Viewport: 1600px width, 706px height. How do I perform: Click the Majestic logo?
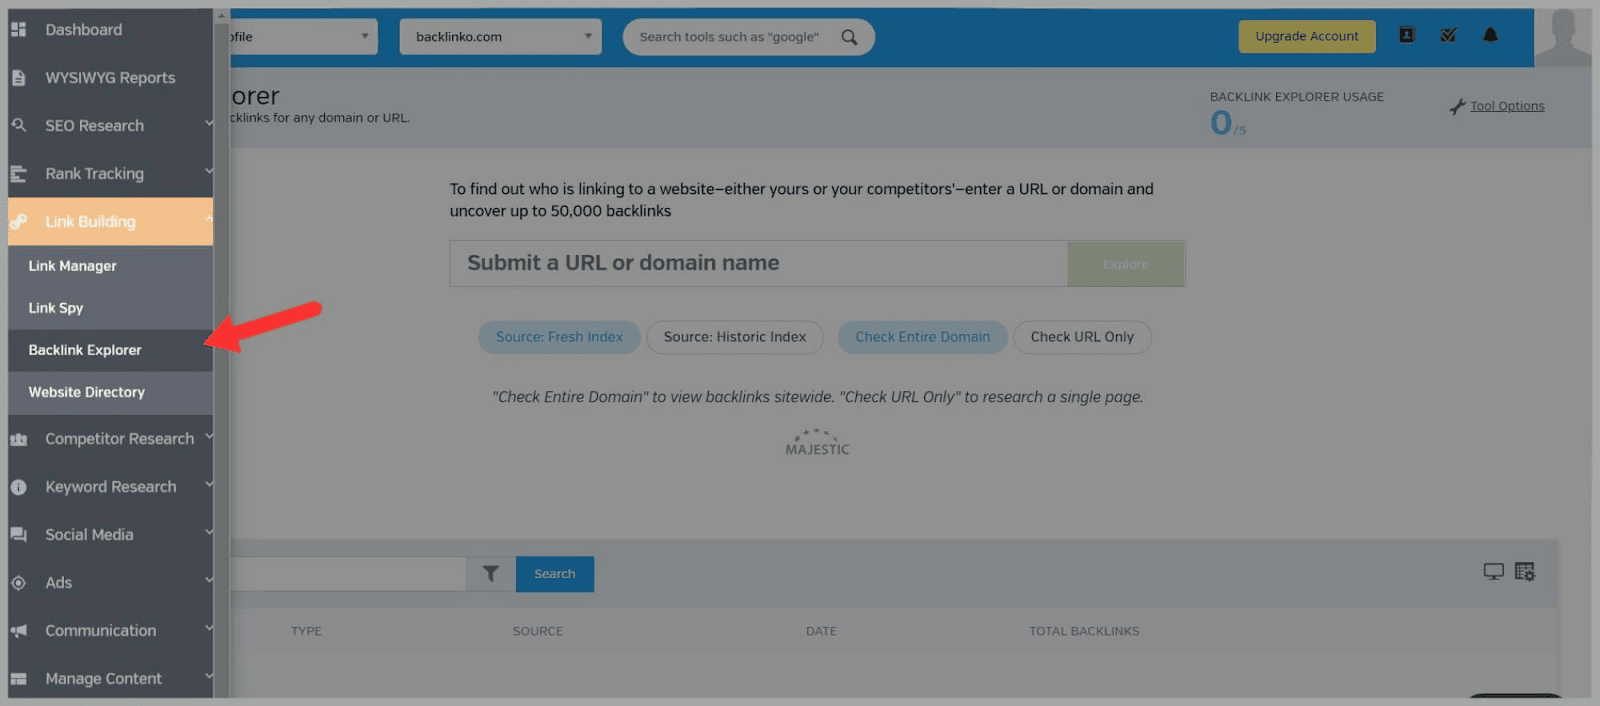point(817,443)
